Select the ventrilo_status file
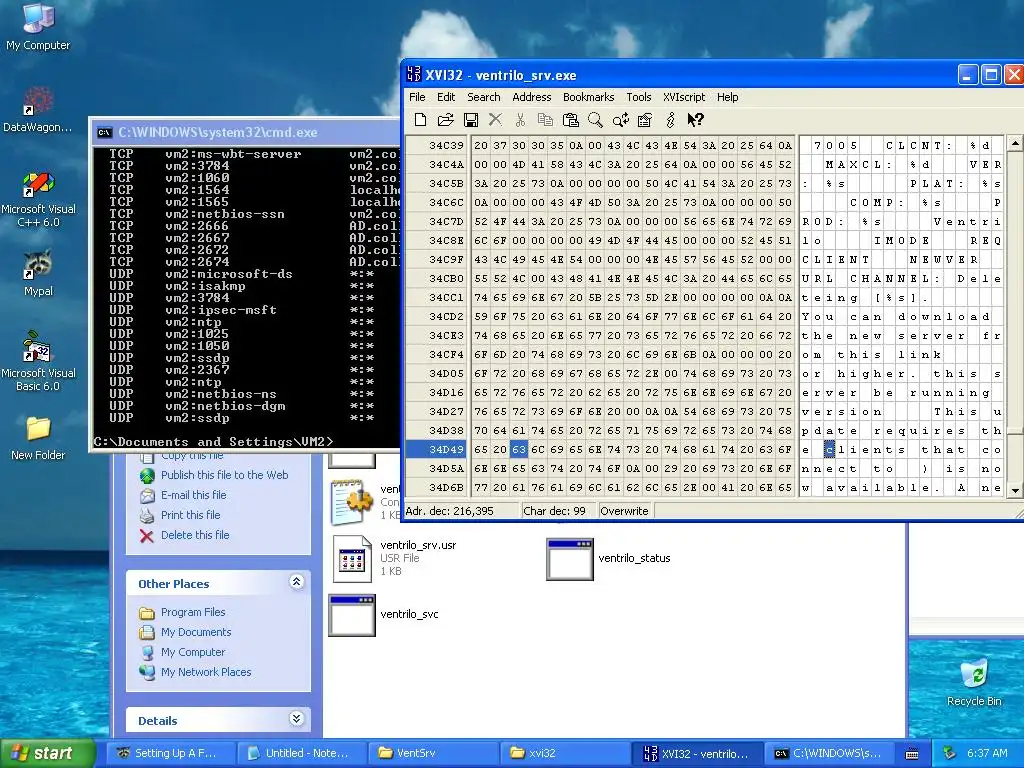Screen dimensions: 1024x768 coord(609,558)
